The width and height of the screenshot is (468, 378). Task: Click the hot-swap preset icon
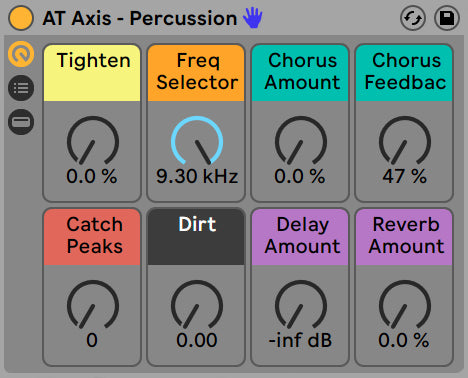click(413, 18)
